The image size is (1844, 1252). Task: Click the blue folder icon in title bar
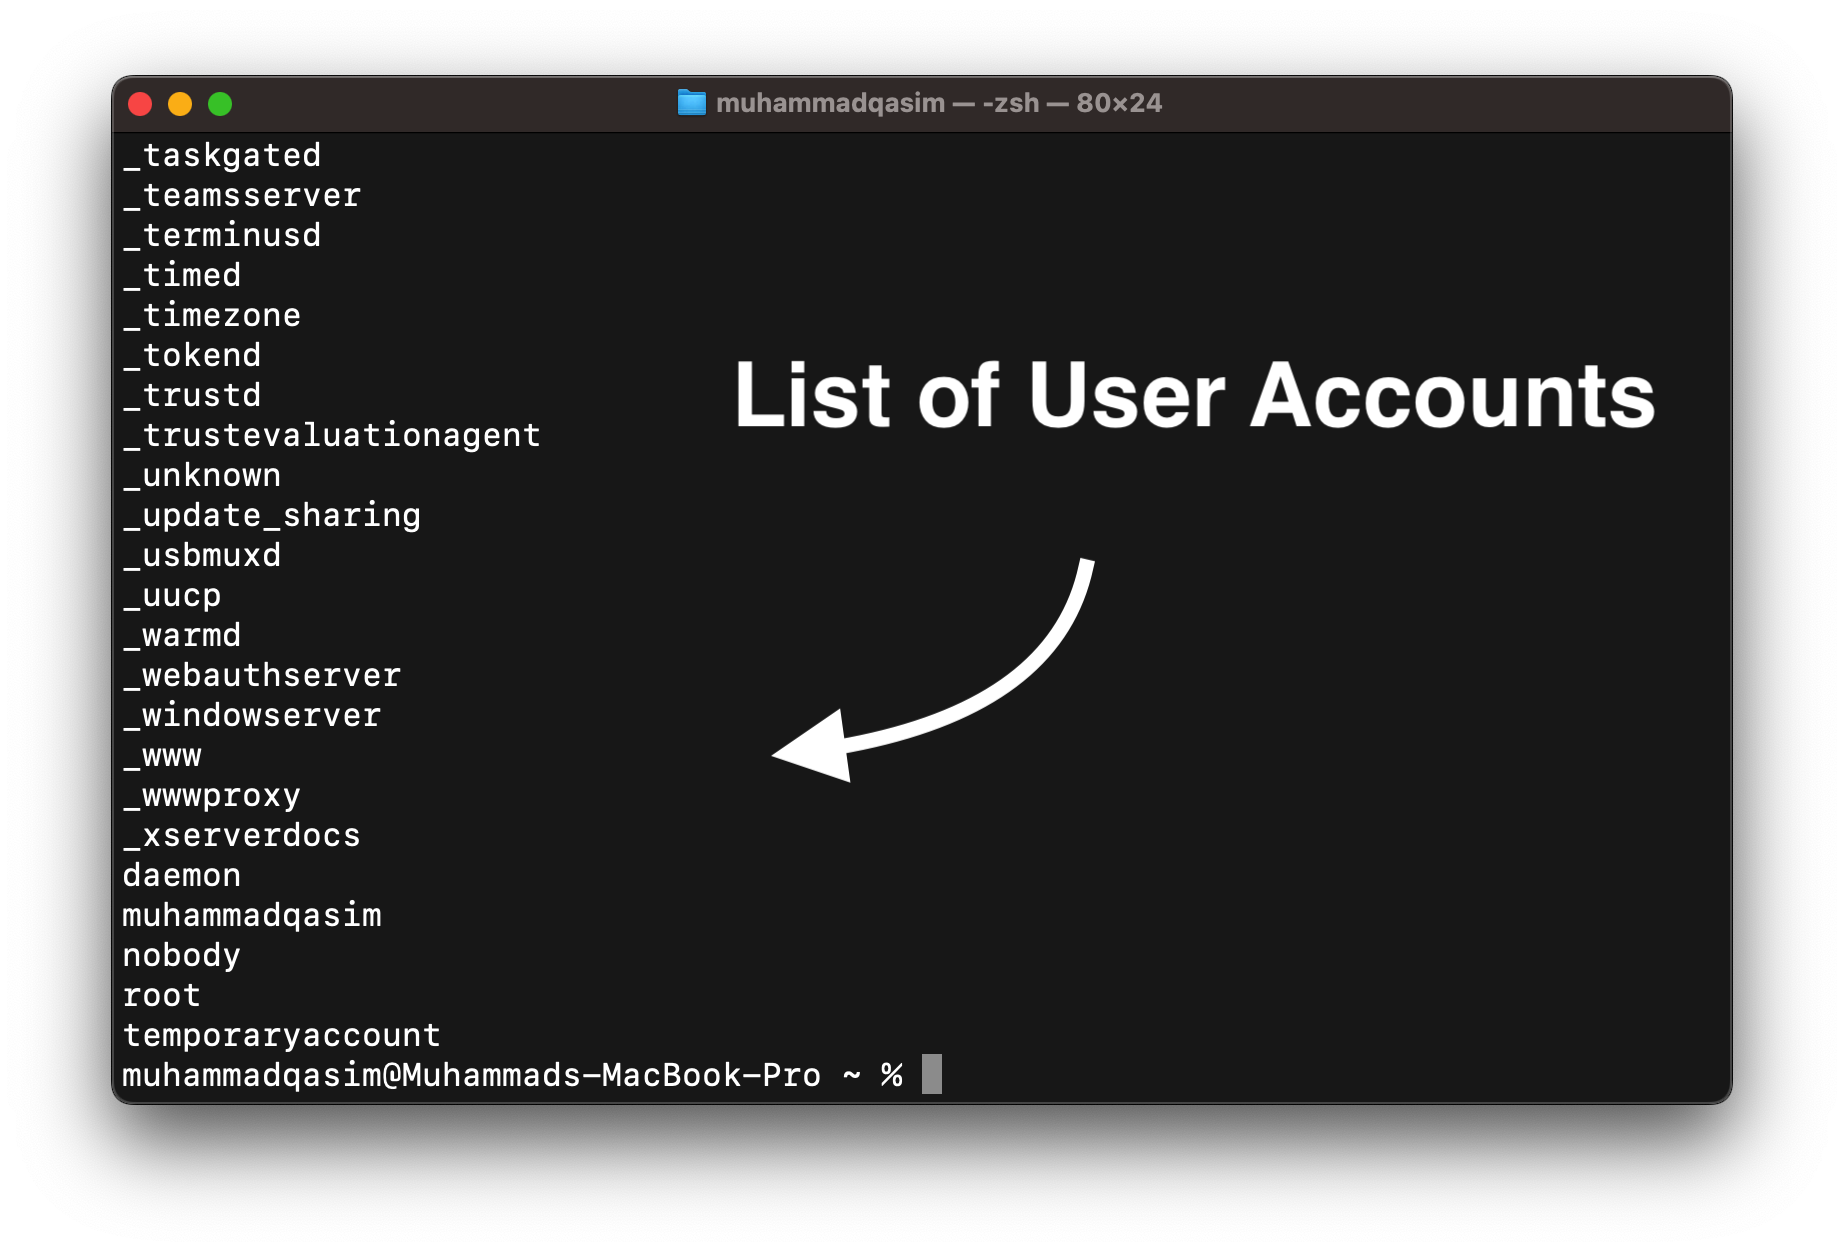point(691,103)
